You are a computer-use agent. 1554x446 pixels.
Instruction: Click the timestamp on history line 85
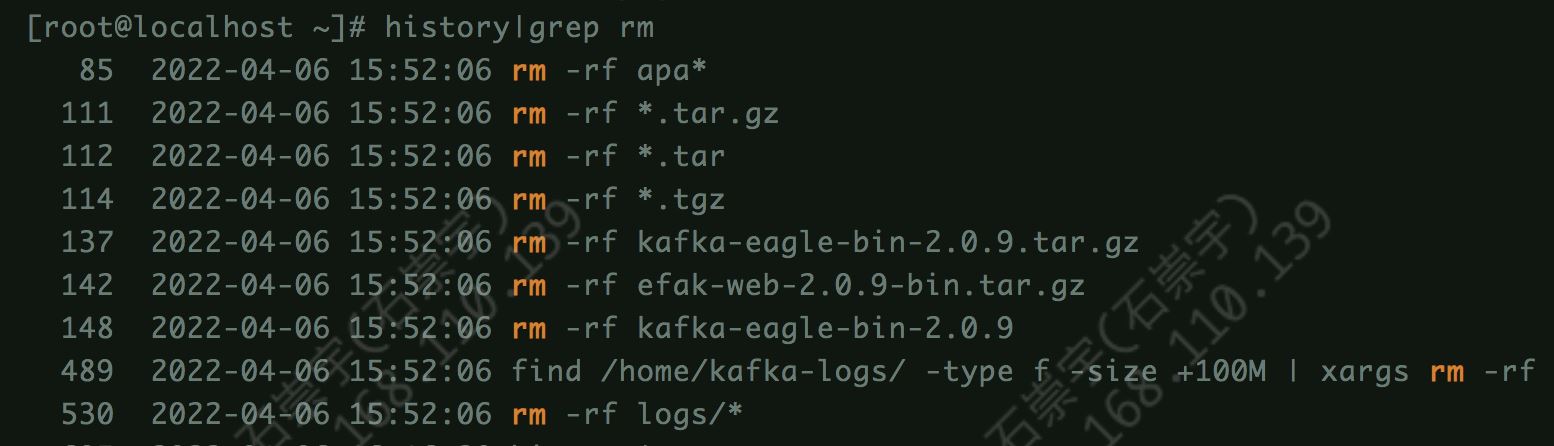click(x=322, y=70)
